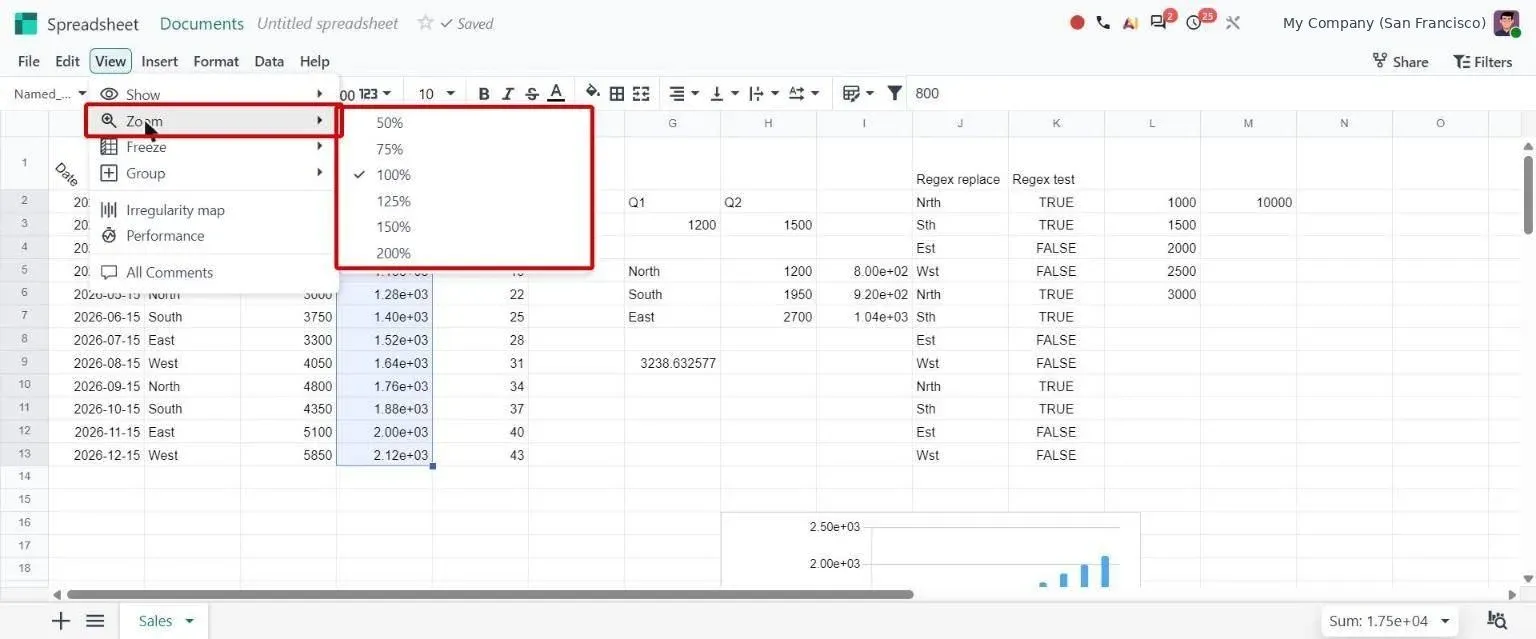Click the Spreadsheet app logo icon
1536x639 pixels.
26,23
